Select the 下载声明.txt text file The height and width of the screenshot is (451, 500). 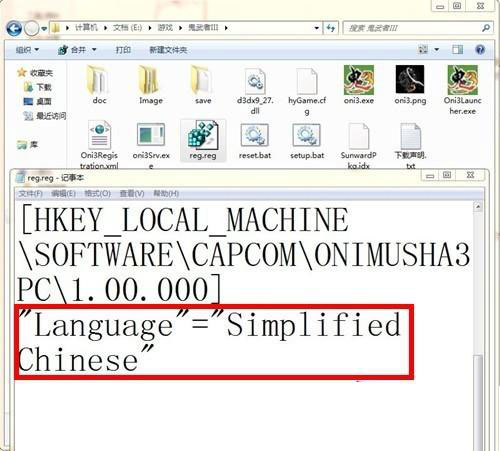pyautogui.click(x=410, y=145)
